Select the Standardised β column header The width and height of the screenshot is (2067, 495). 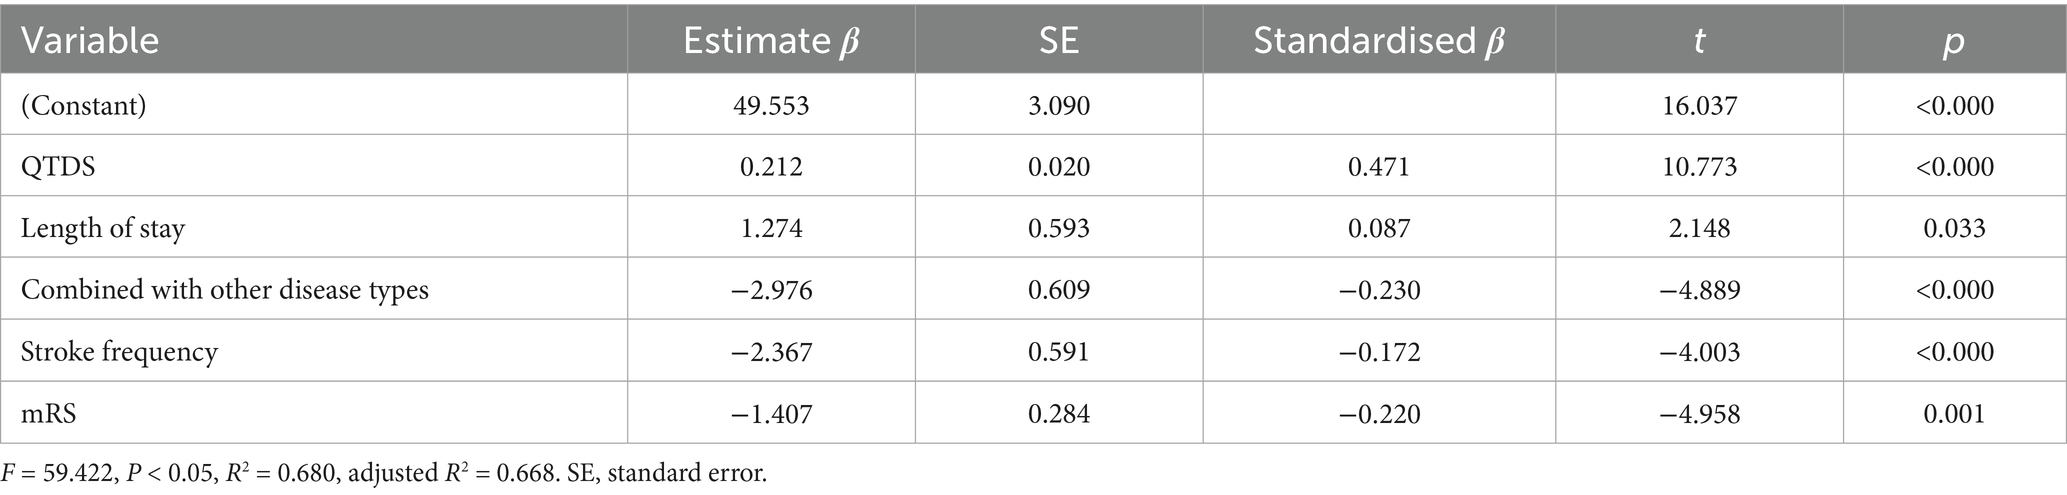tap(1378, 40)
